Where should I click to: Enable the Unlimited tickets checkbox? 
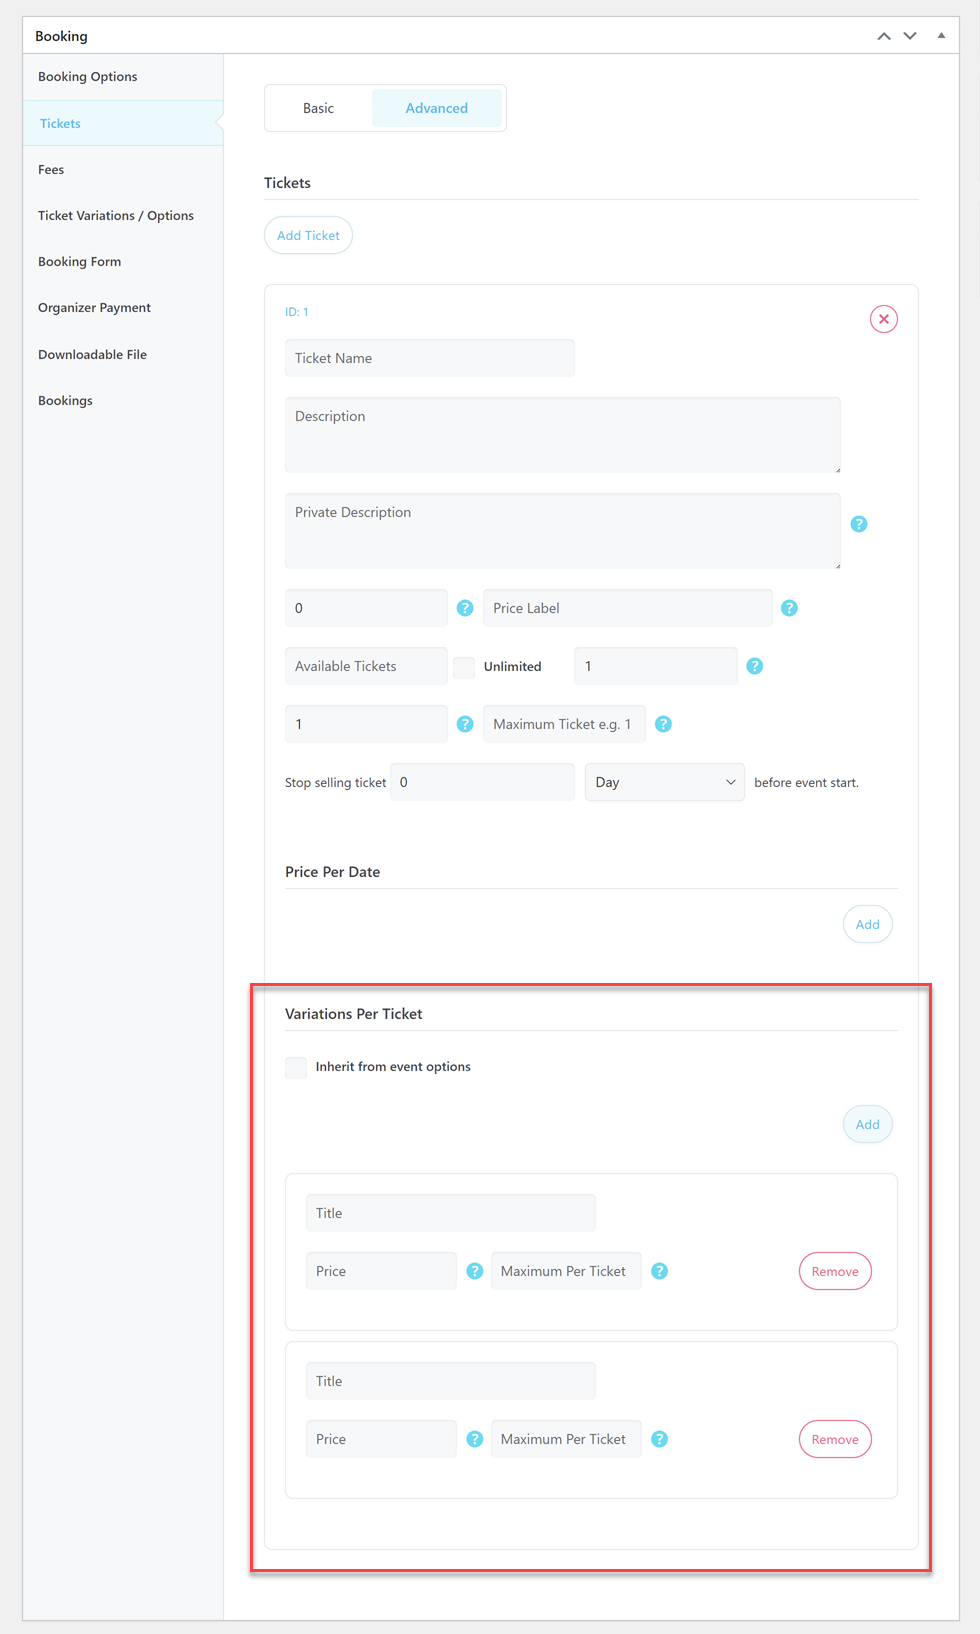click(464, 667)
